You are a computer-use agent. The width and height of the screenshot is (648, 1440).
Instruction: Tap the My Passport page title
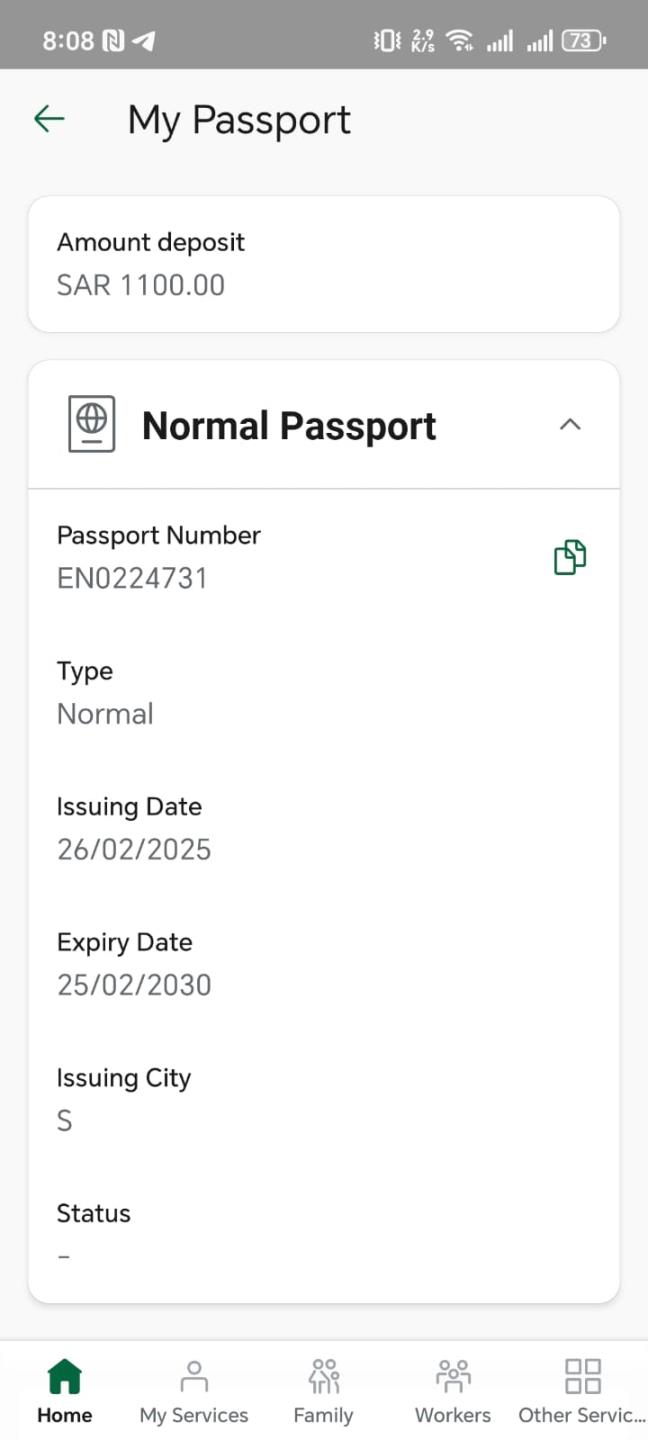point(239,120)
